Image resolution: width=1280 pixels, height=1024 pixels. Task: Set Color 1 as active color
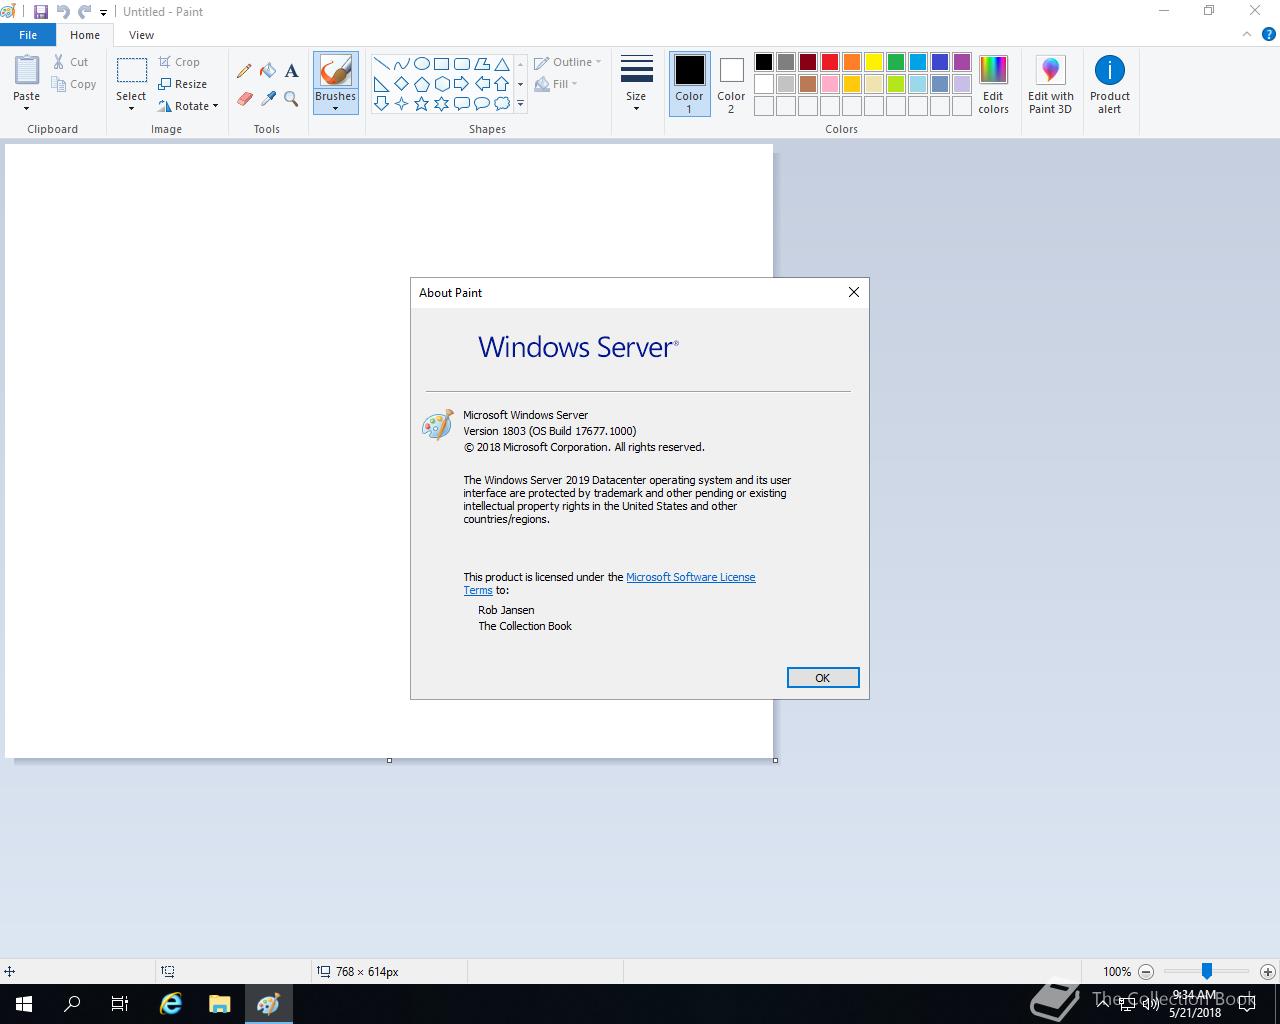[x=689, y=84]
